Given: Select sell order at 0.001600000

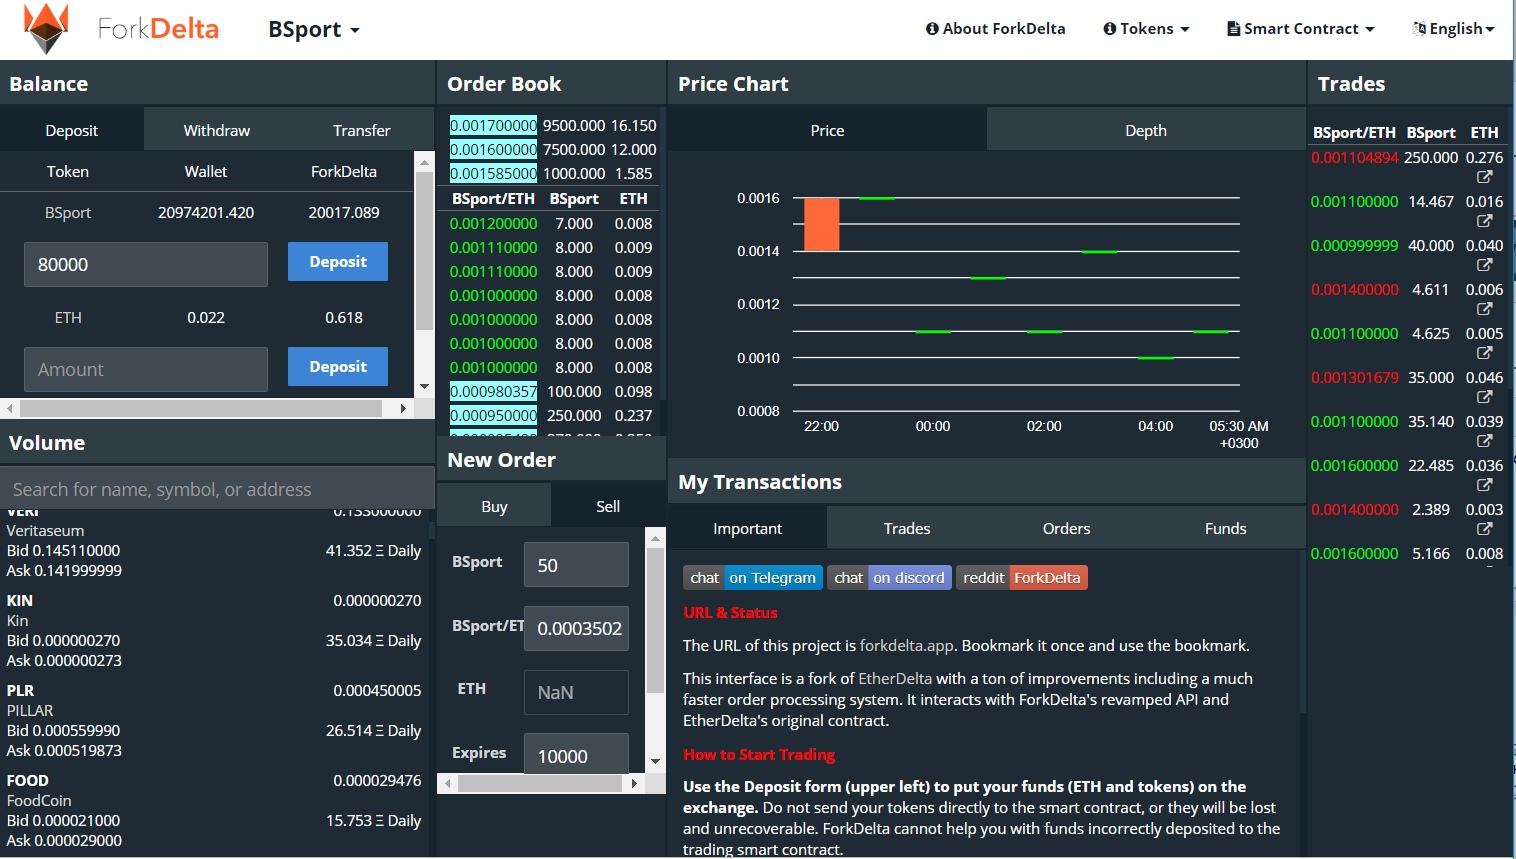Looking at the screenshot, I should [x=552, y=149].
